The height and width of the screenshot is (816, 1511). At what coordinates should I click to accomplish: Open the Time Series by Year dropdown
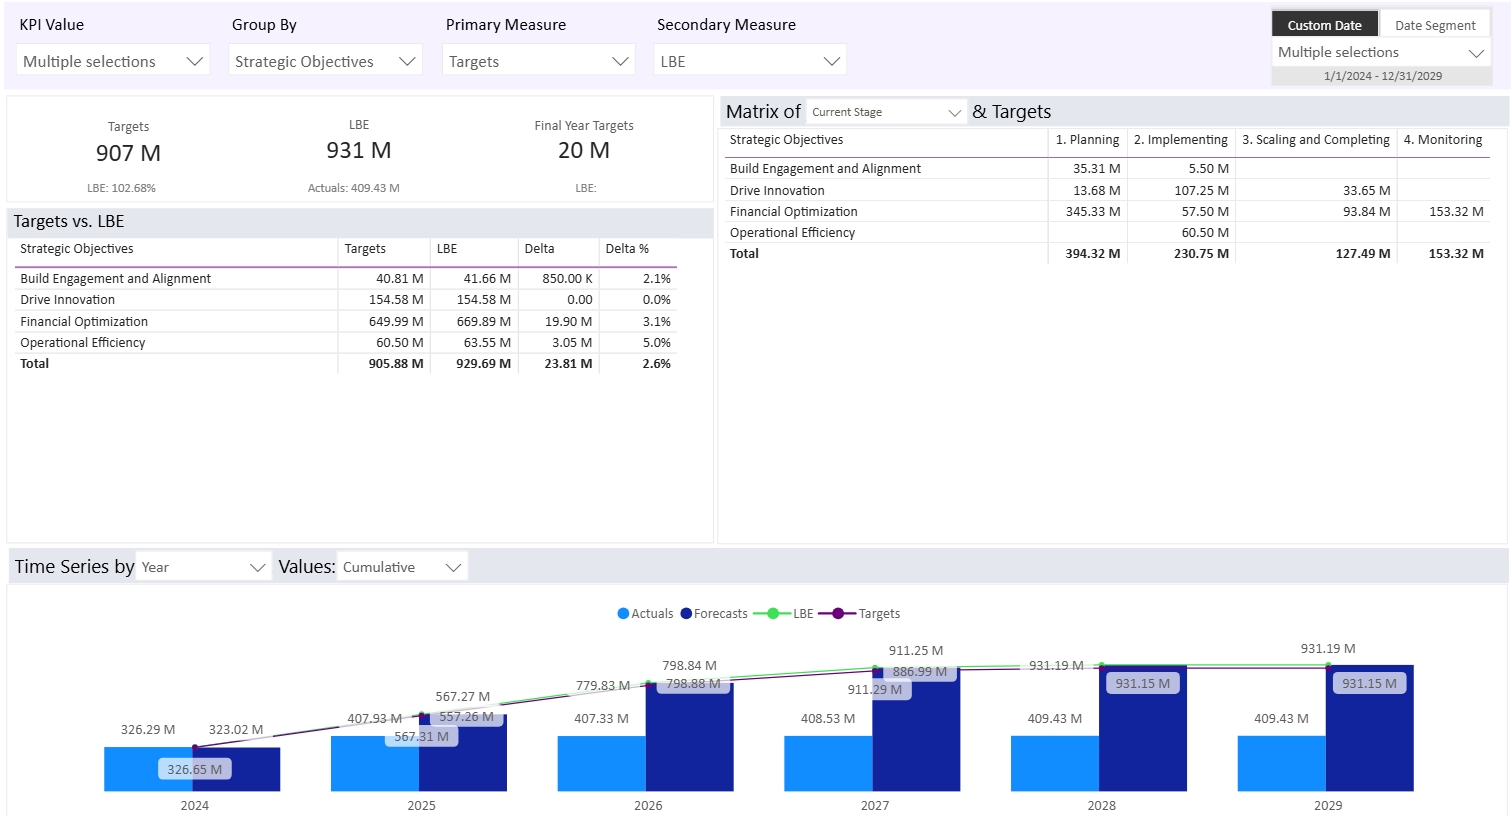click(203, 567)
